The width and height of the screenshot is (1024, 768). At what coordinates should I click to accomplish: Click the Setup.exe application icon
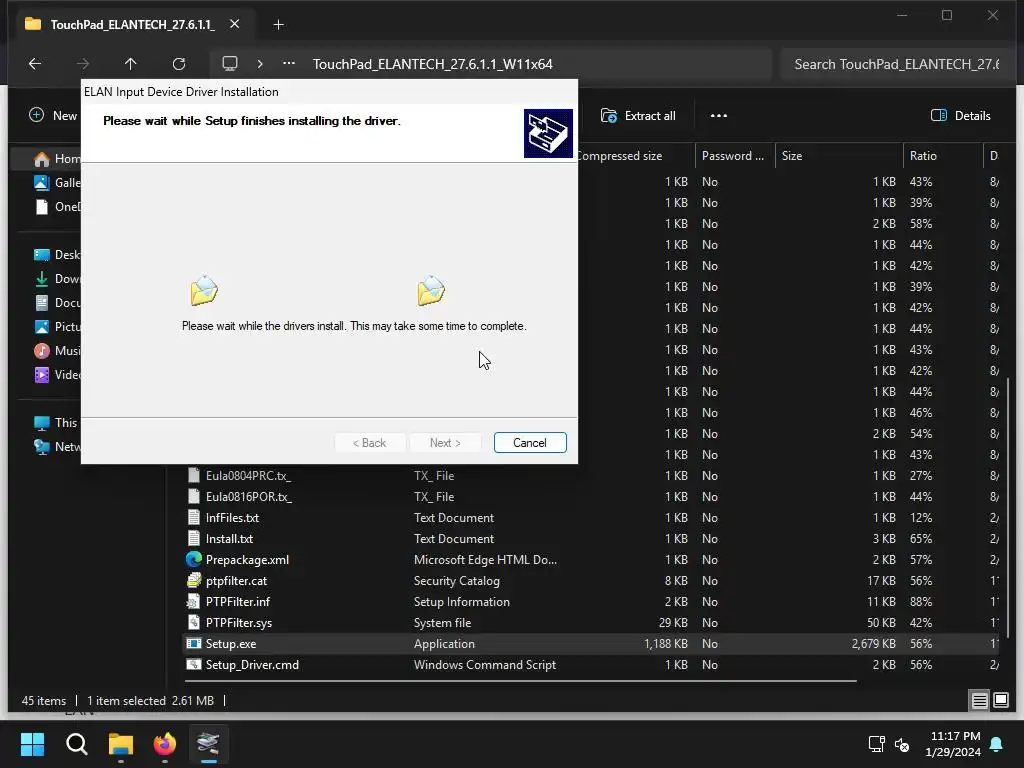coord(193,643)
